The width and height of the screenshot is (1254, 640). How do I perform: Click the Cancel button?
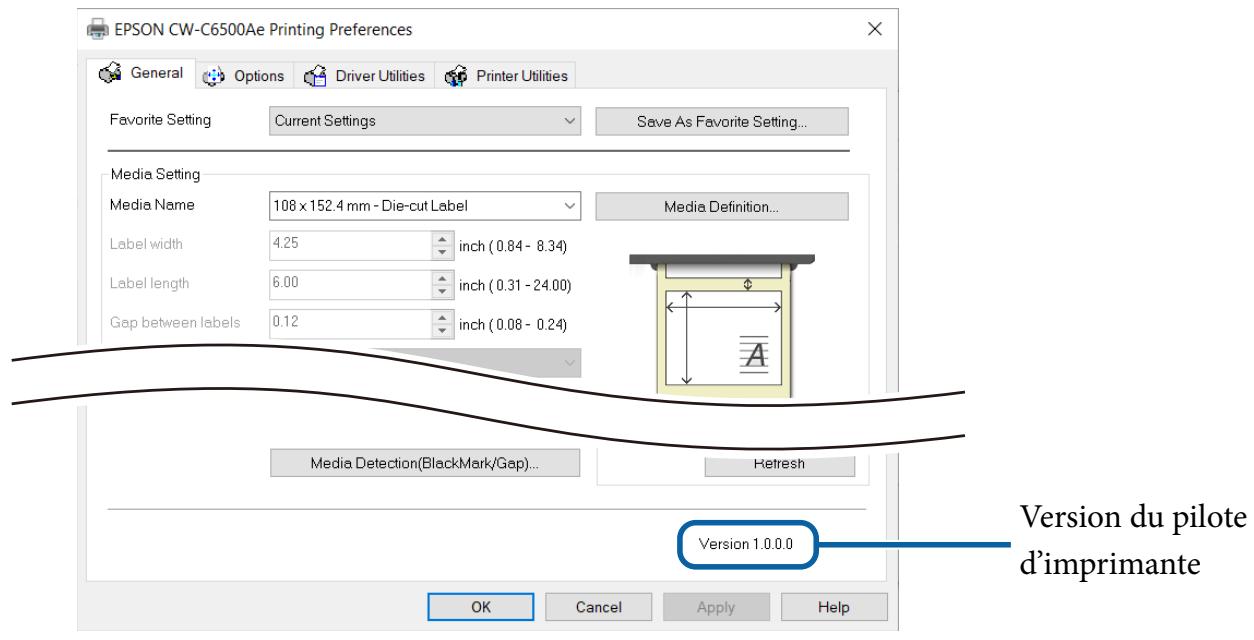tap(599, 607)
